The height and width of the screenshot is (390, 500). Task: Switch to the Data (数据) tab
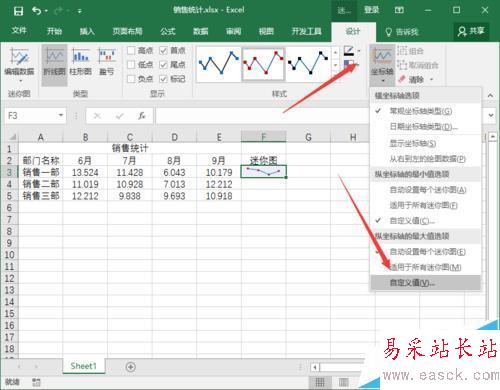tap(201, 31)
